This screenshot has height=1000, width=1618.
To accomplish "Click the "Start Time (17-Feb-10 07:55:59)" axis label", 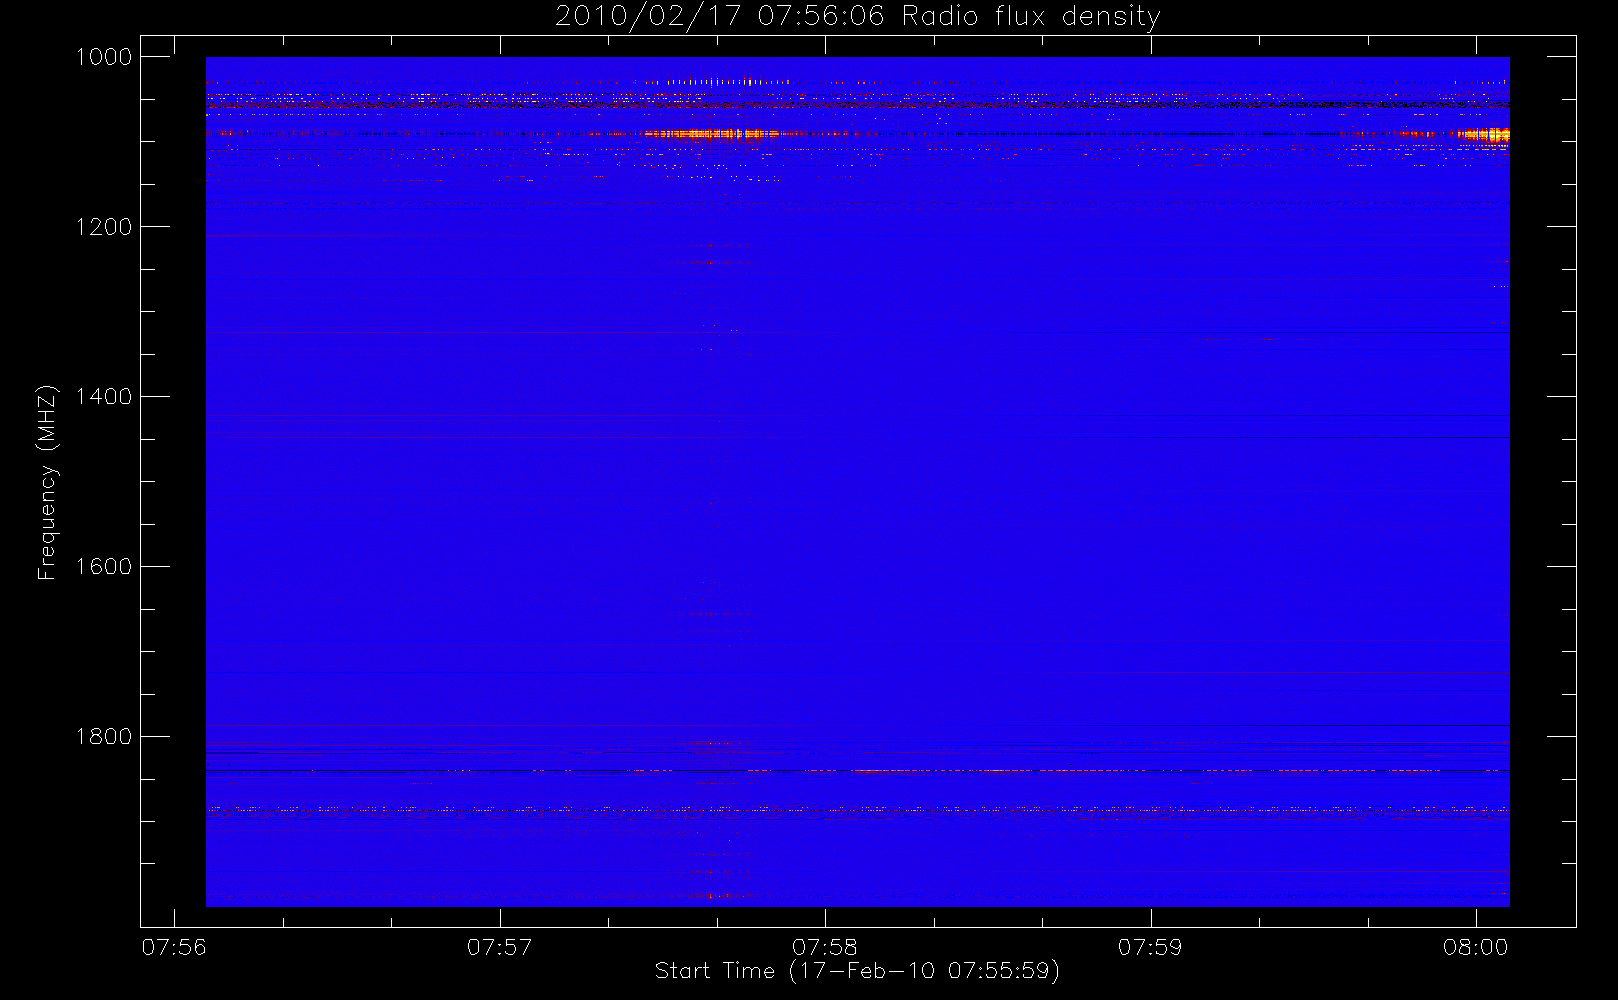I will coord(857,971).
